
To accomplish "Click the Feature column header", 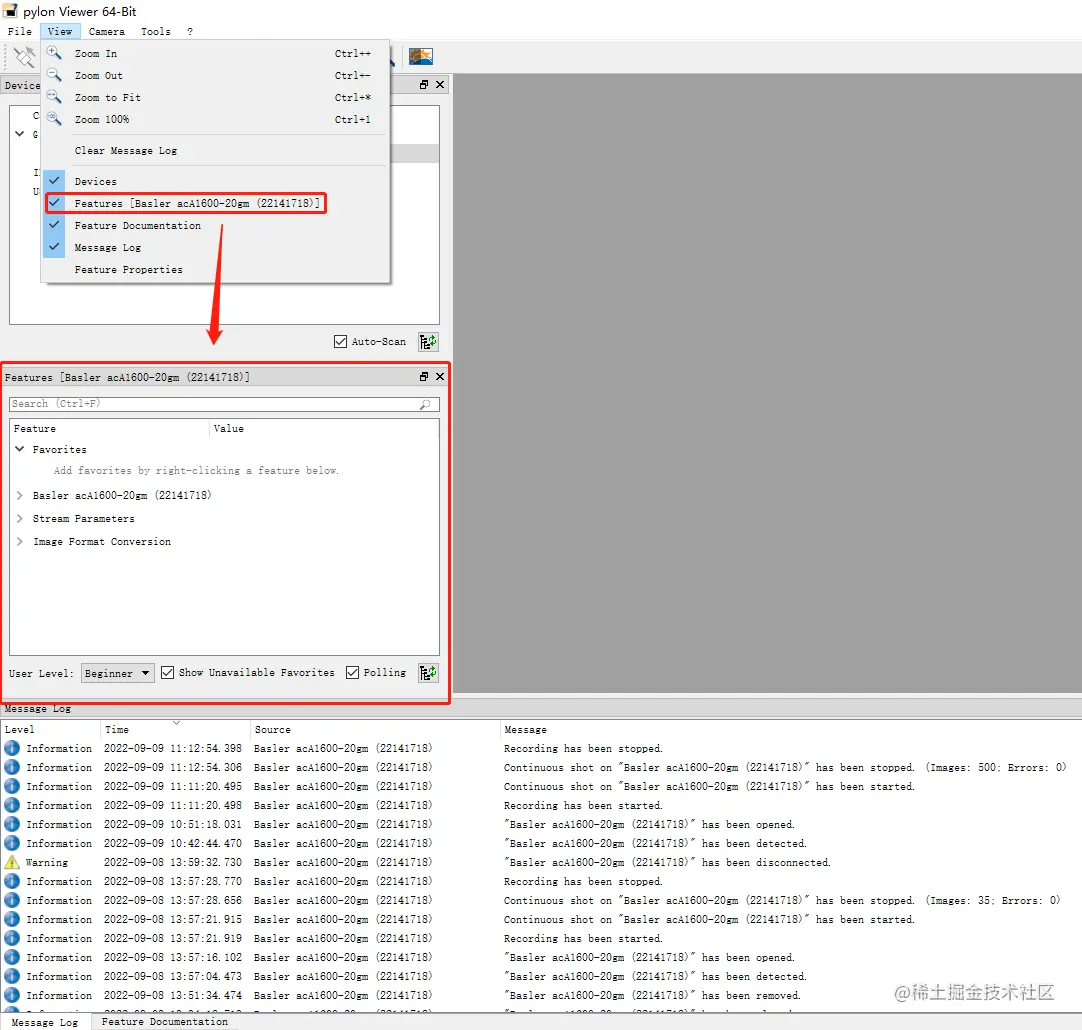I will (x=110, y=428).
